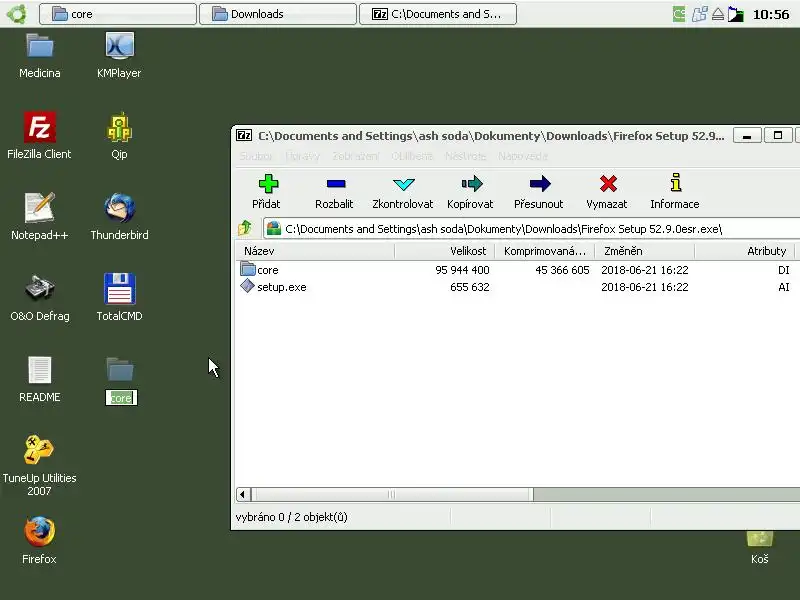Image resolution: width=800 pixels, height=600 pixels.
Task: Minimize the 7-Zip window
Action: (747, 135)
